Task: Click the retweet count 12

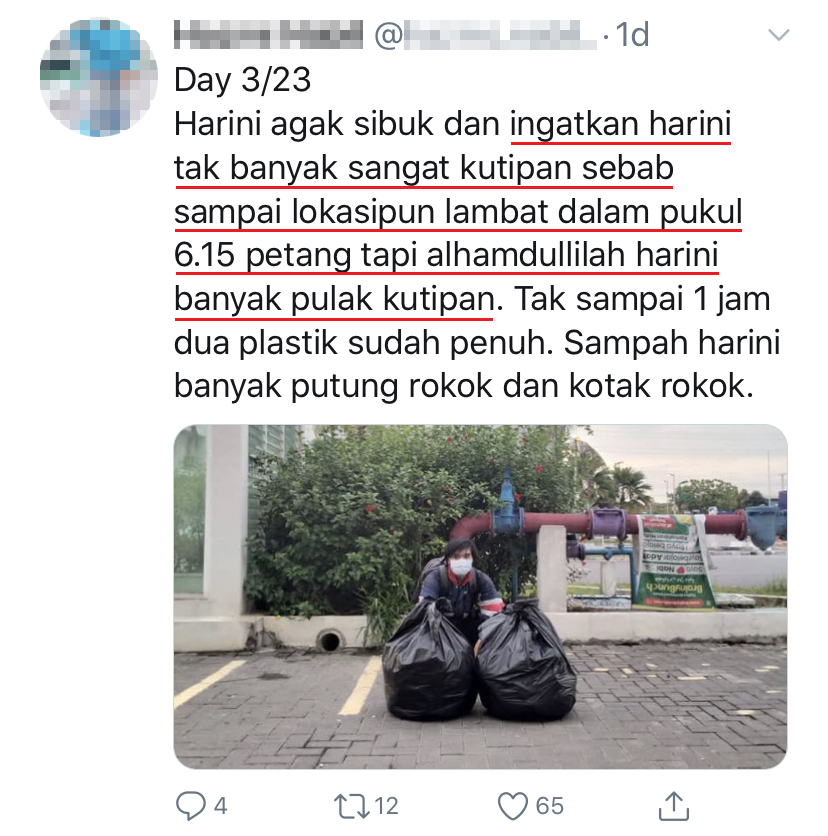Action: 387,806
